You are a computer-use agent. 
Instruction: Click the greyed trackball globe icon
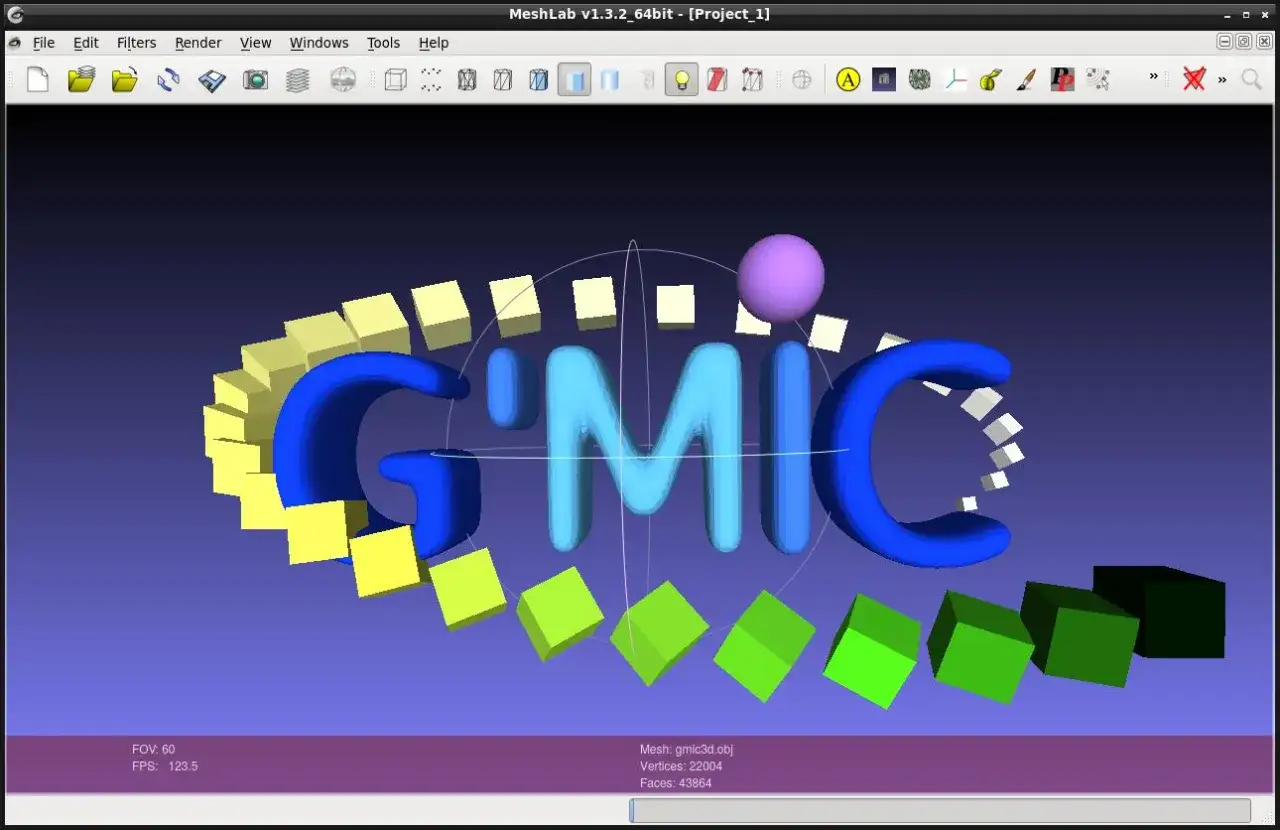pyautogui.click(x=802, y=79)
